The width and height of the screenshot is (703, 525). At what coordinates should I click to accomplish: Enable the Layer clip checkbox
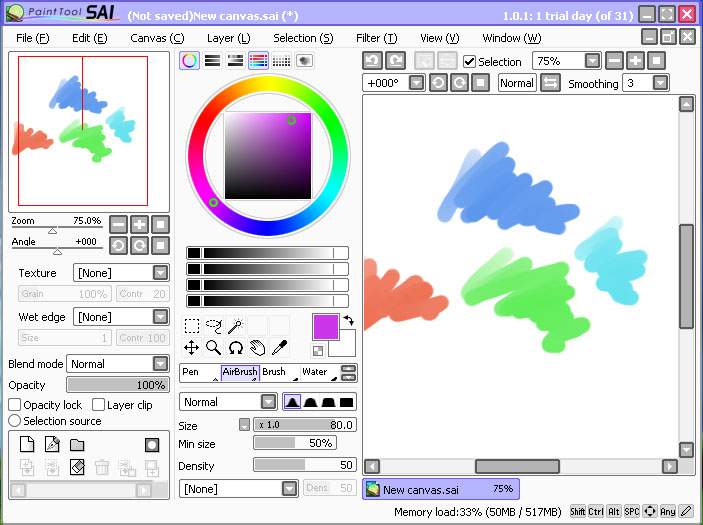[x=98, y=405]
